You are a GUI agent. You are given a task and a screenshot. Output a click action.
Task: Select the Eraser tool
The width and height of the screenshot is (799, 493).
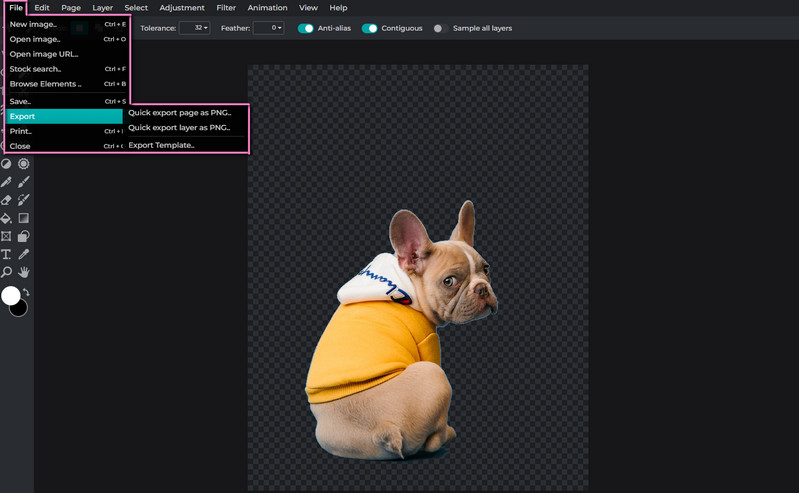(6, 200)
